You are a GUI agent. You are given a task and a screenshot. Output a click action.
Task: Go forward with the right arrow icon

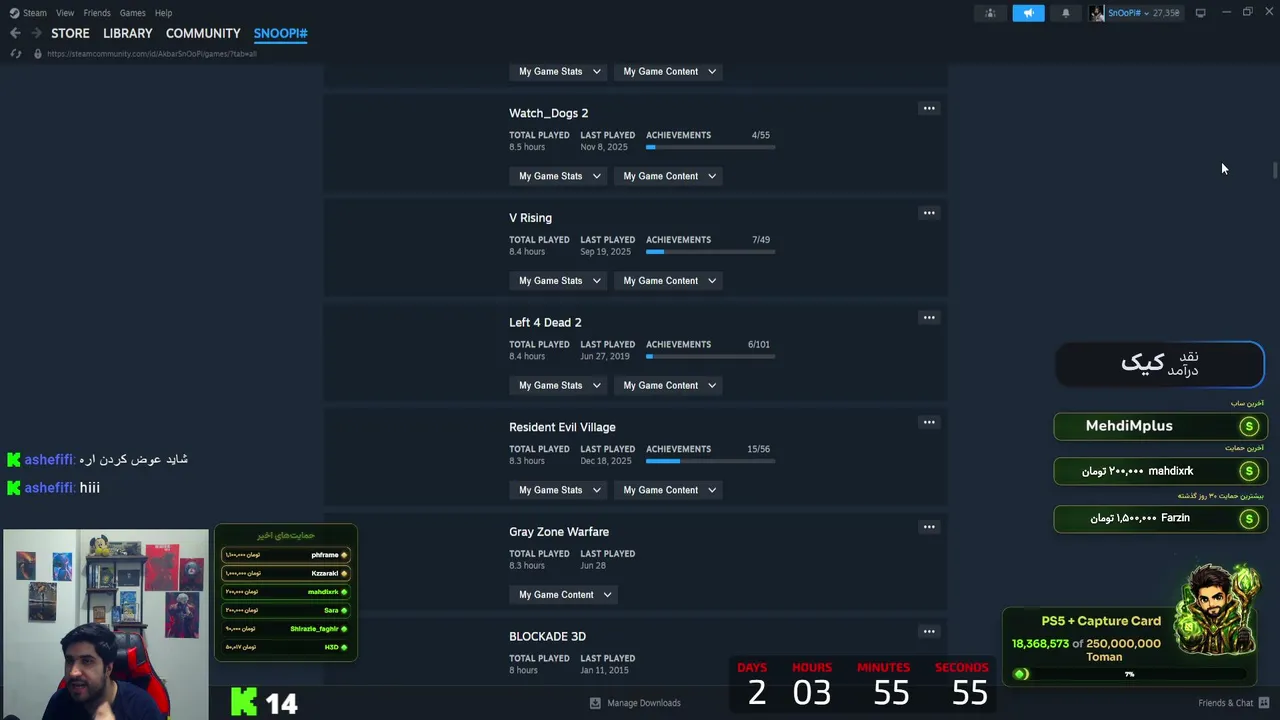pyautogui.click(x=36, y=33)
